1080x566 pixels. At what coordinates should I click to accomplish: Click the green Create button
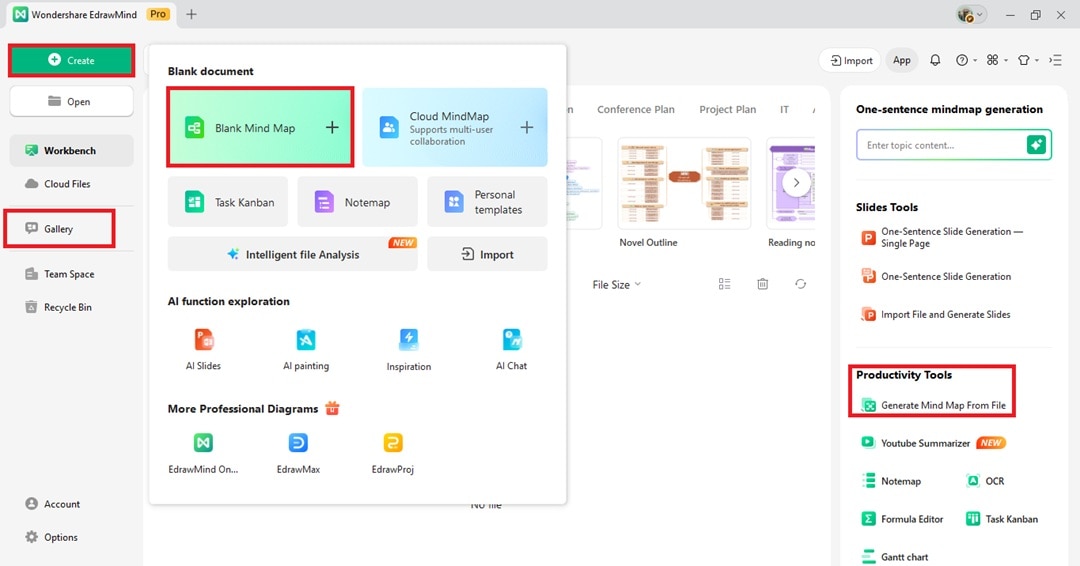point(72,61)
